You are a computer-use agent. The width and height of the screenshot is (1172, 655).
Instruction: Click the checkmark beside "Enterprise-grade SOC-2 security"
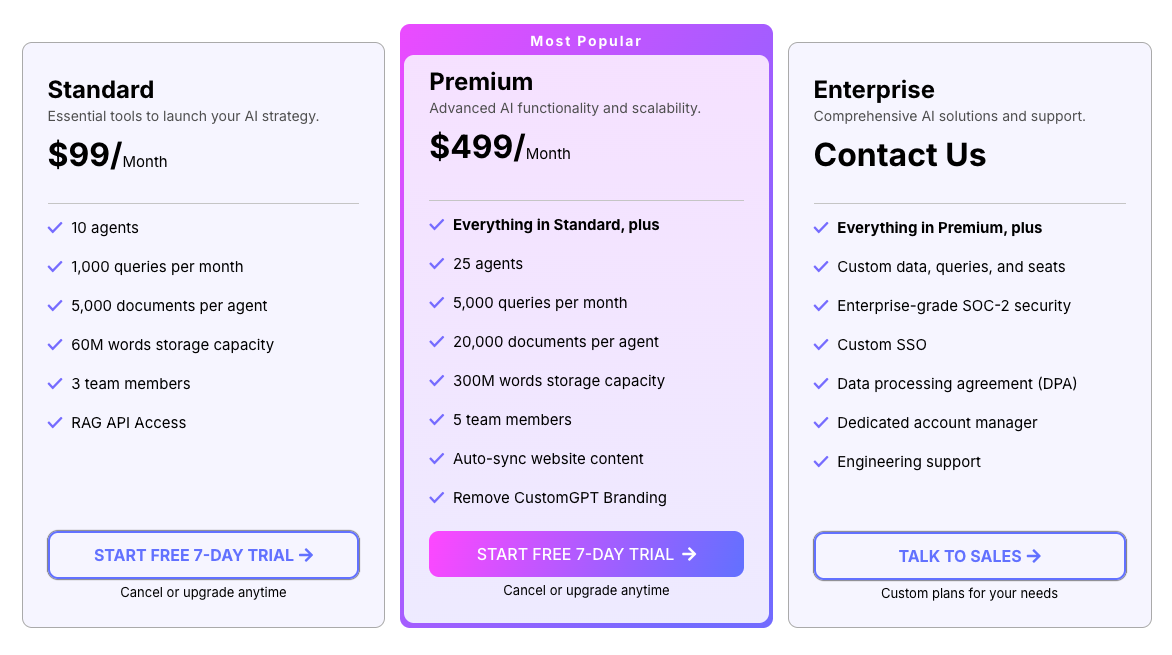tap(821, 306)
